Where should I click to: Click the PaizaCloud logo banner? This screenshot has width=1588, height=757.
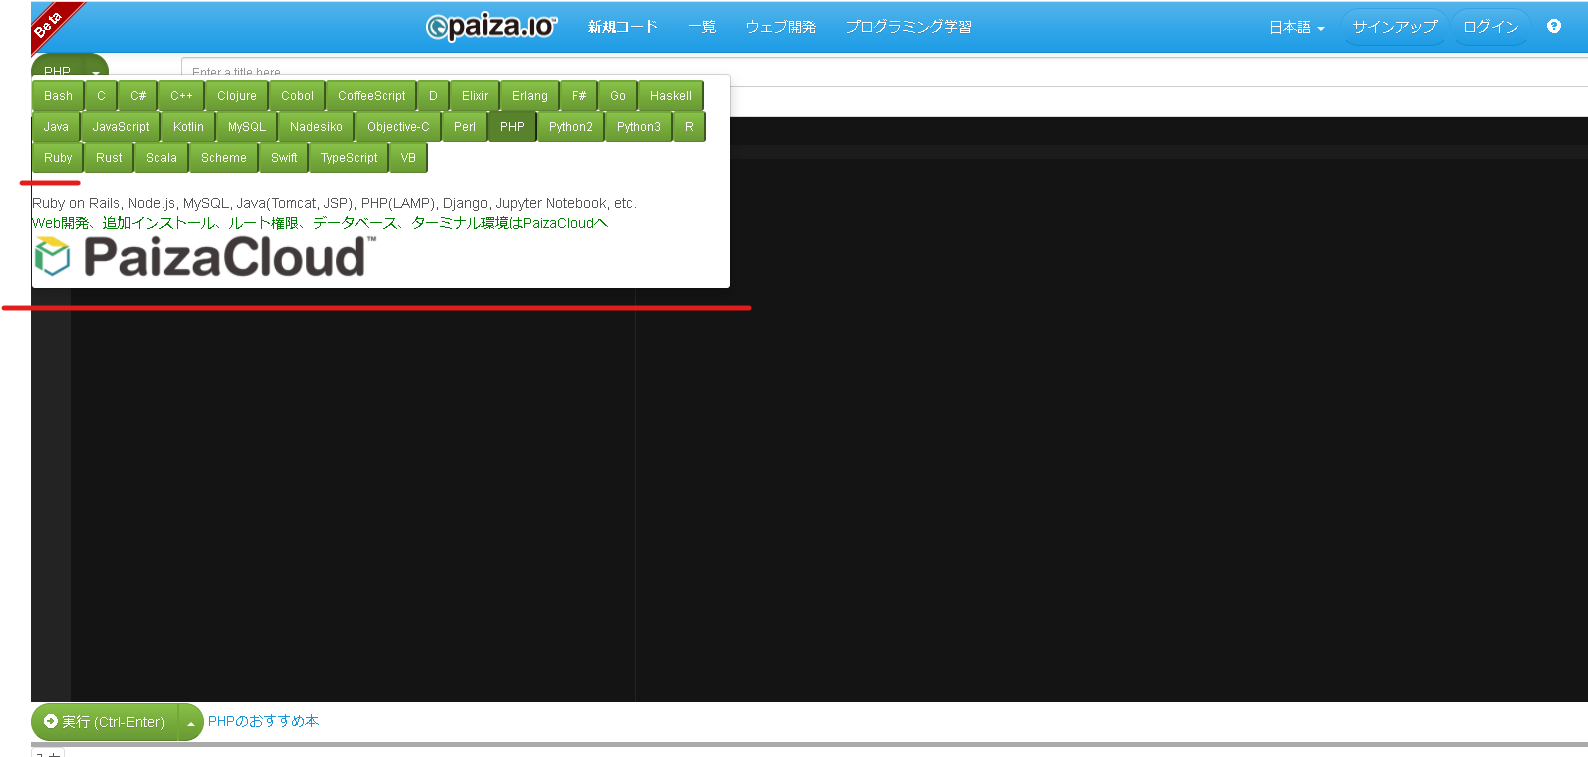(205, 257)
